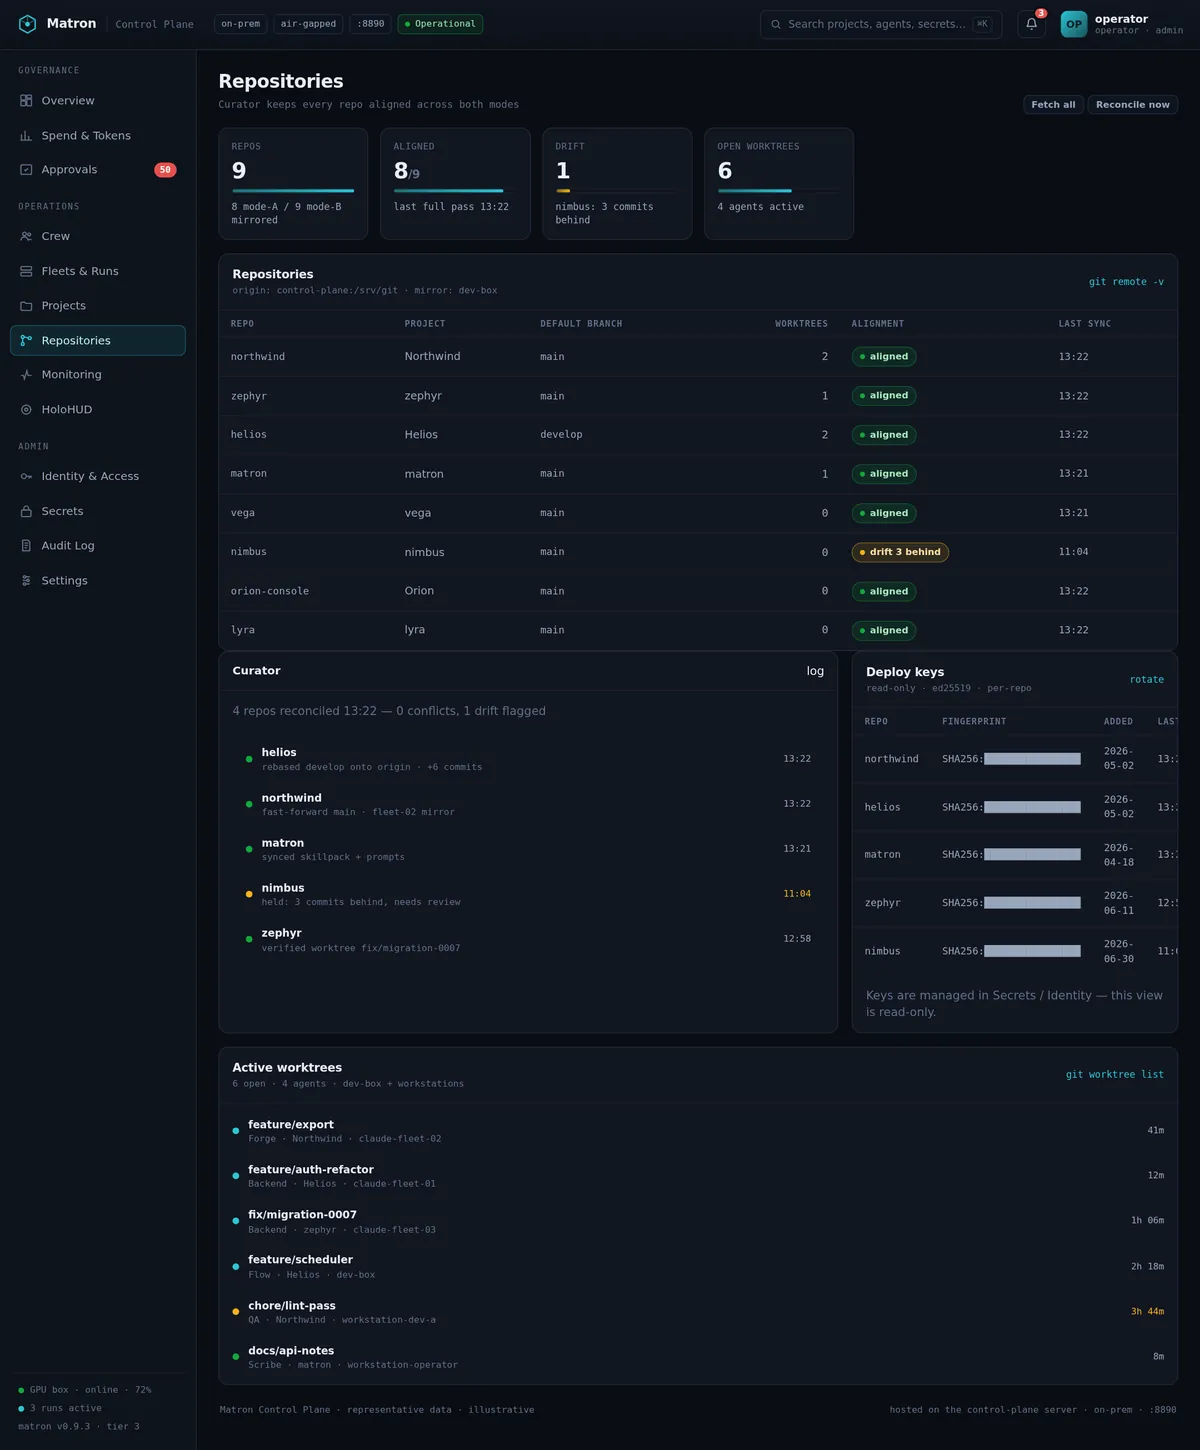Open the Audit Log page
Image resolution: width=1200 pixels, height=1450 pixels.
pos(98,546)
